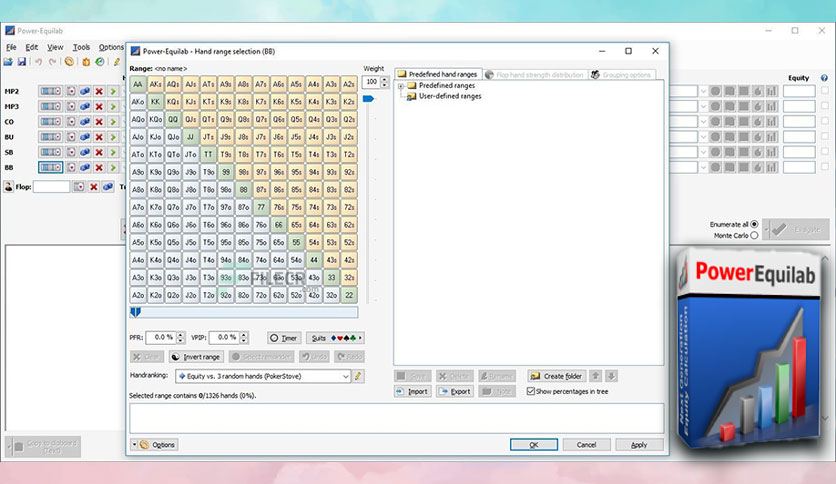Click card selector icon beside Flop field
The height and width of the screenshot is (484, 836).
click(x=79, y=187)
